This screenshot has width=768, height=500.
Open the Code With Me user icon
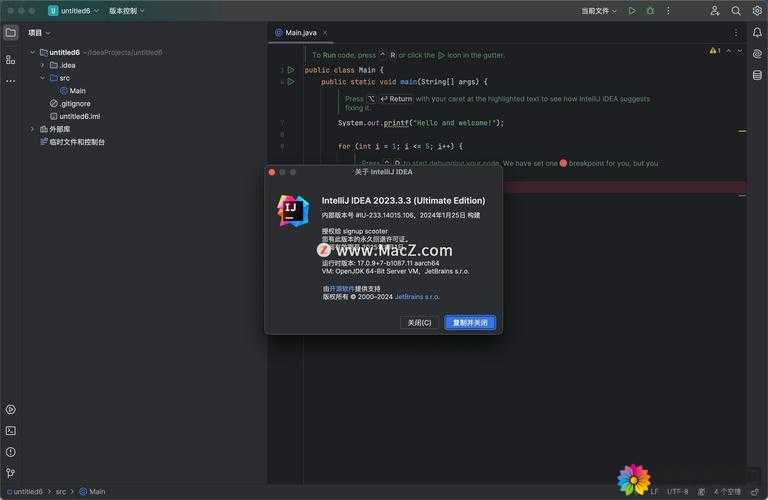coord(715,11)
